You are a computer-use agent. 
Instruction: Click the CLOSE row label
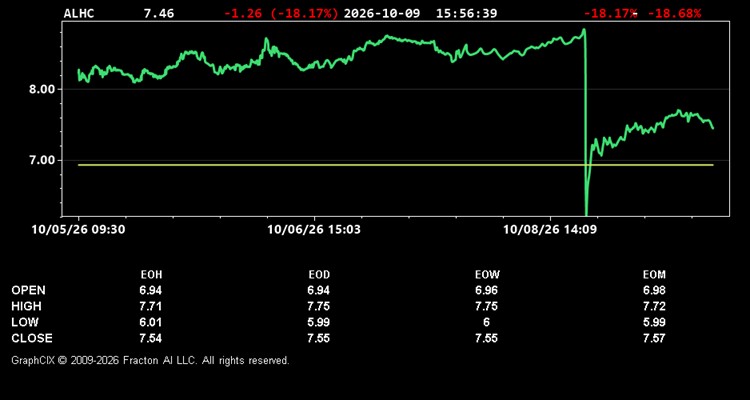click(x=32, y=338)
